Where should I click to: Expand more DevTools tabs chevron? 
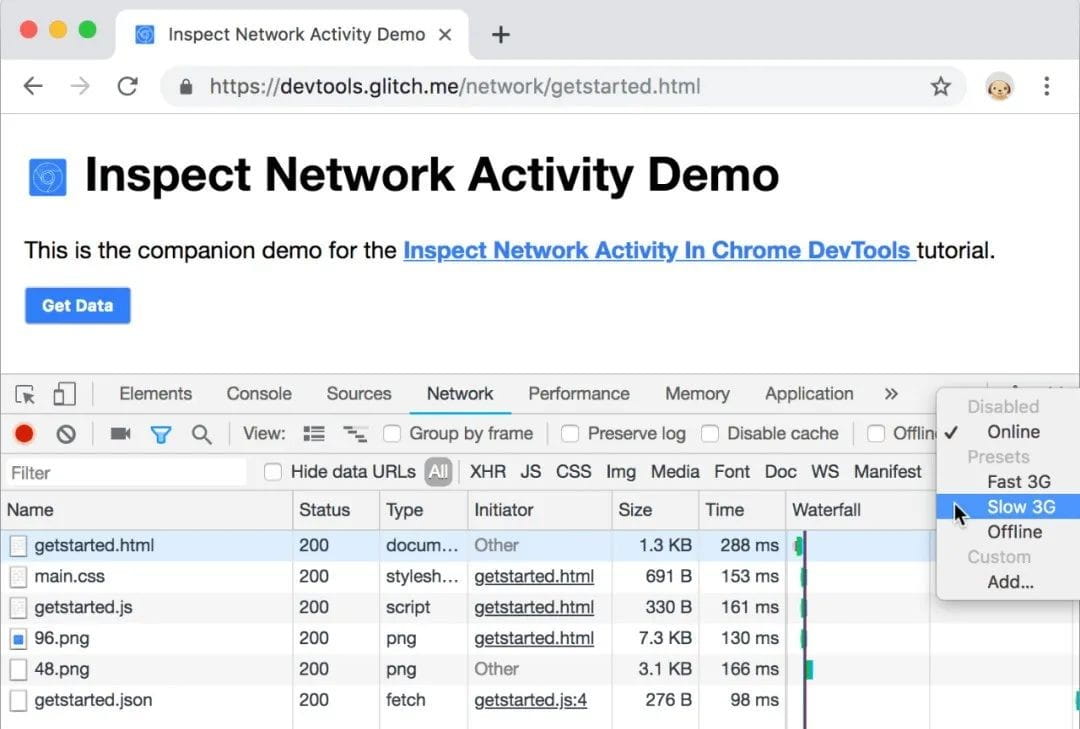tap(891, 394)
